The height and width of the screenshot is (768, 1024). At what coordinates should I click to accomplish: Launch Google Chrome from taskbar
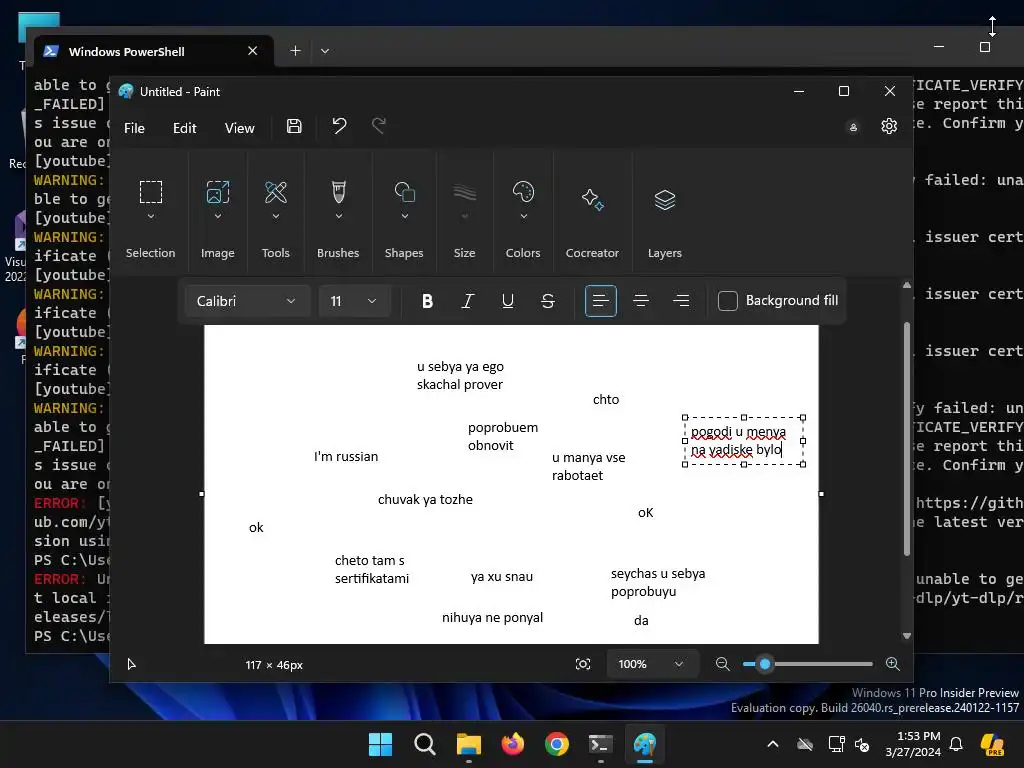click(x=557, y=744)
